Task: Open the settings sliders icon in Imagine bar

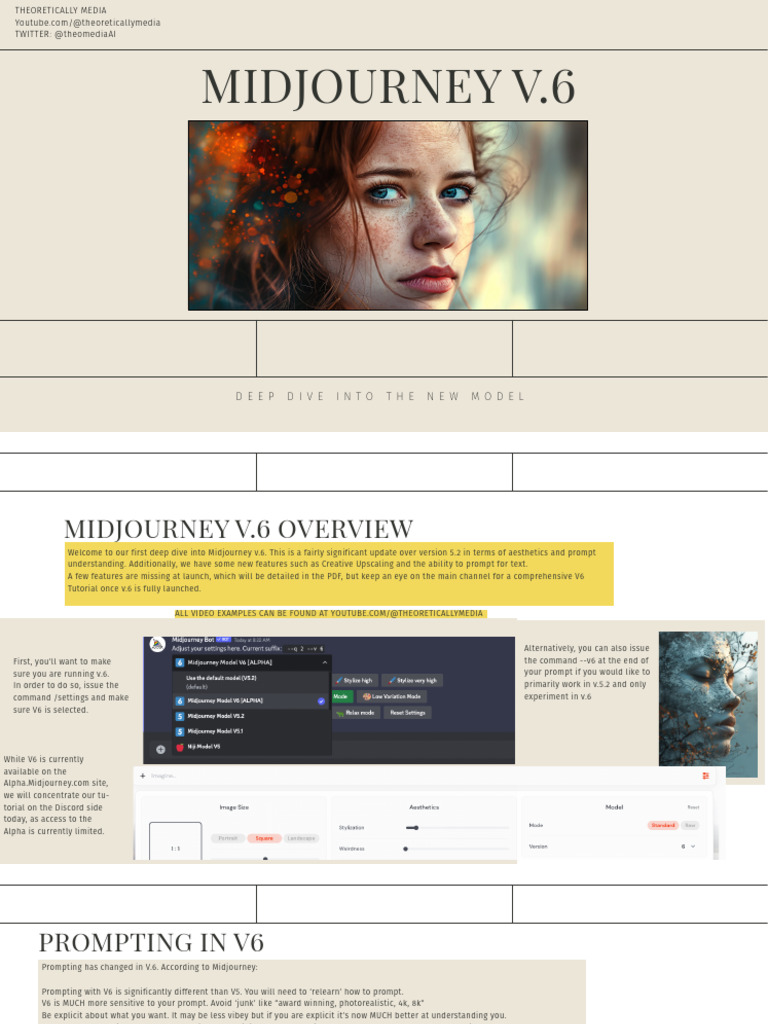Action: tap(705, 776)
